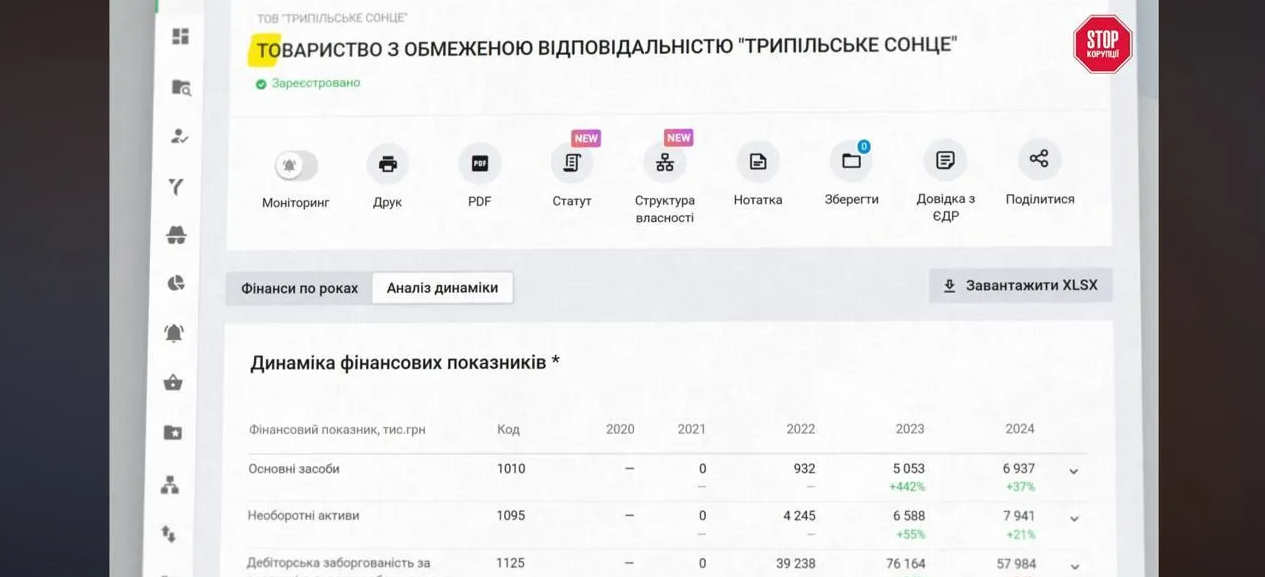Open Довідка з ЄДР icon
The image size is (1265, 577).
[x=944, y=161]
